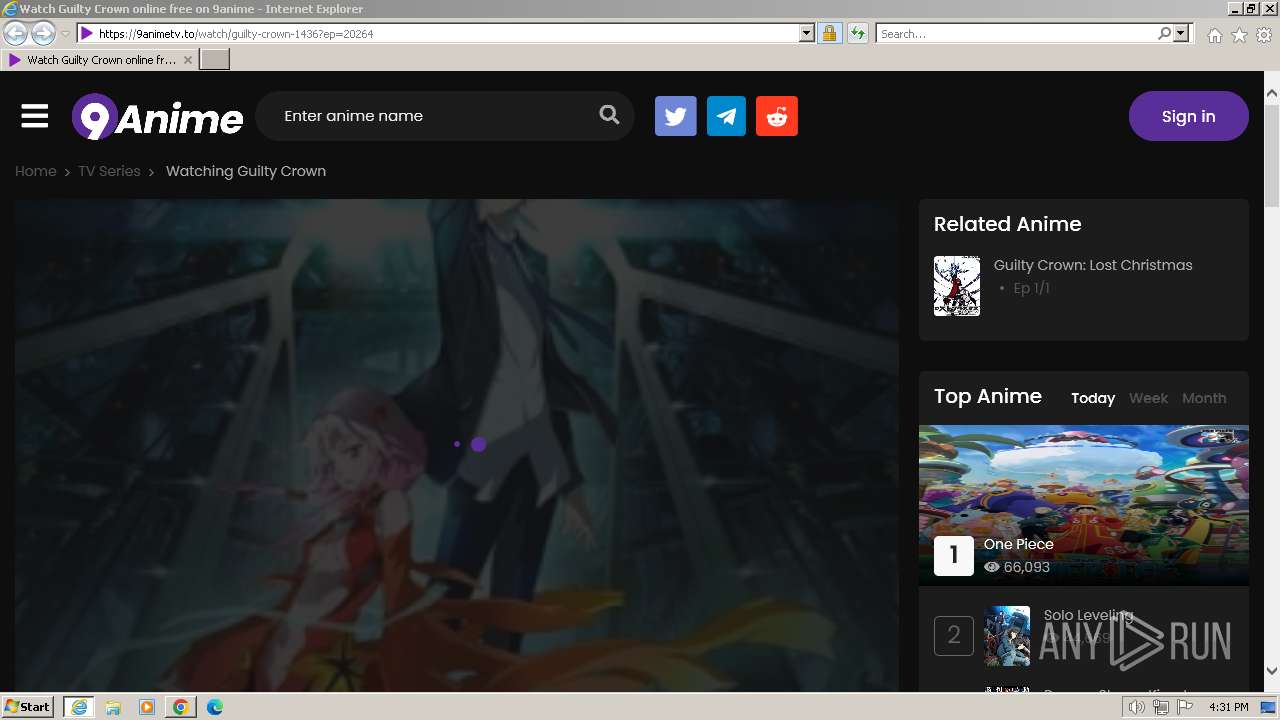Go to TV Series breadcrumb link
1280x720 pixels.
109,171
